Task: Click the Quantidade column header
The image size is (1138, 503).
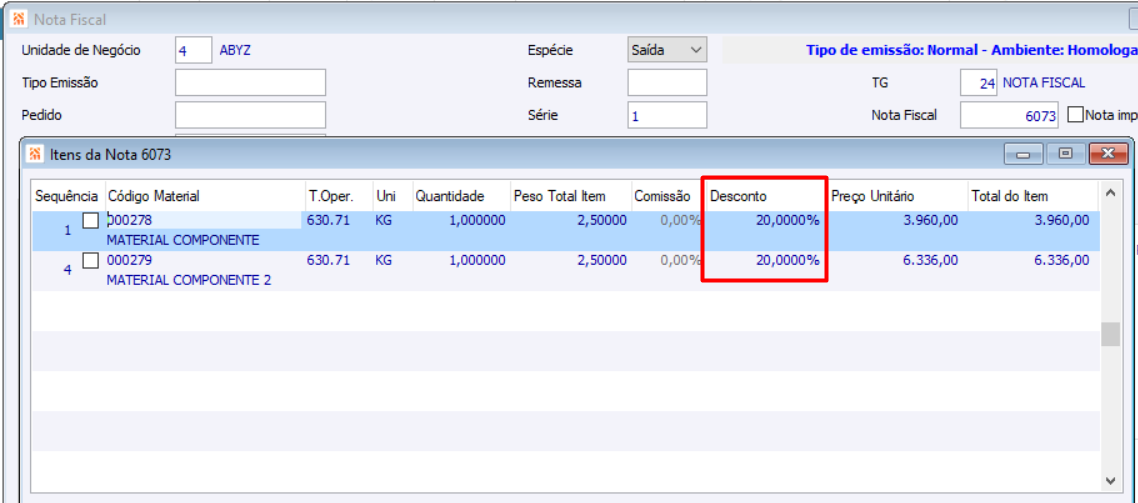Action: point(461,196)
